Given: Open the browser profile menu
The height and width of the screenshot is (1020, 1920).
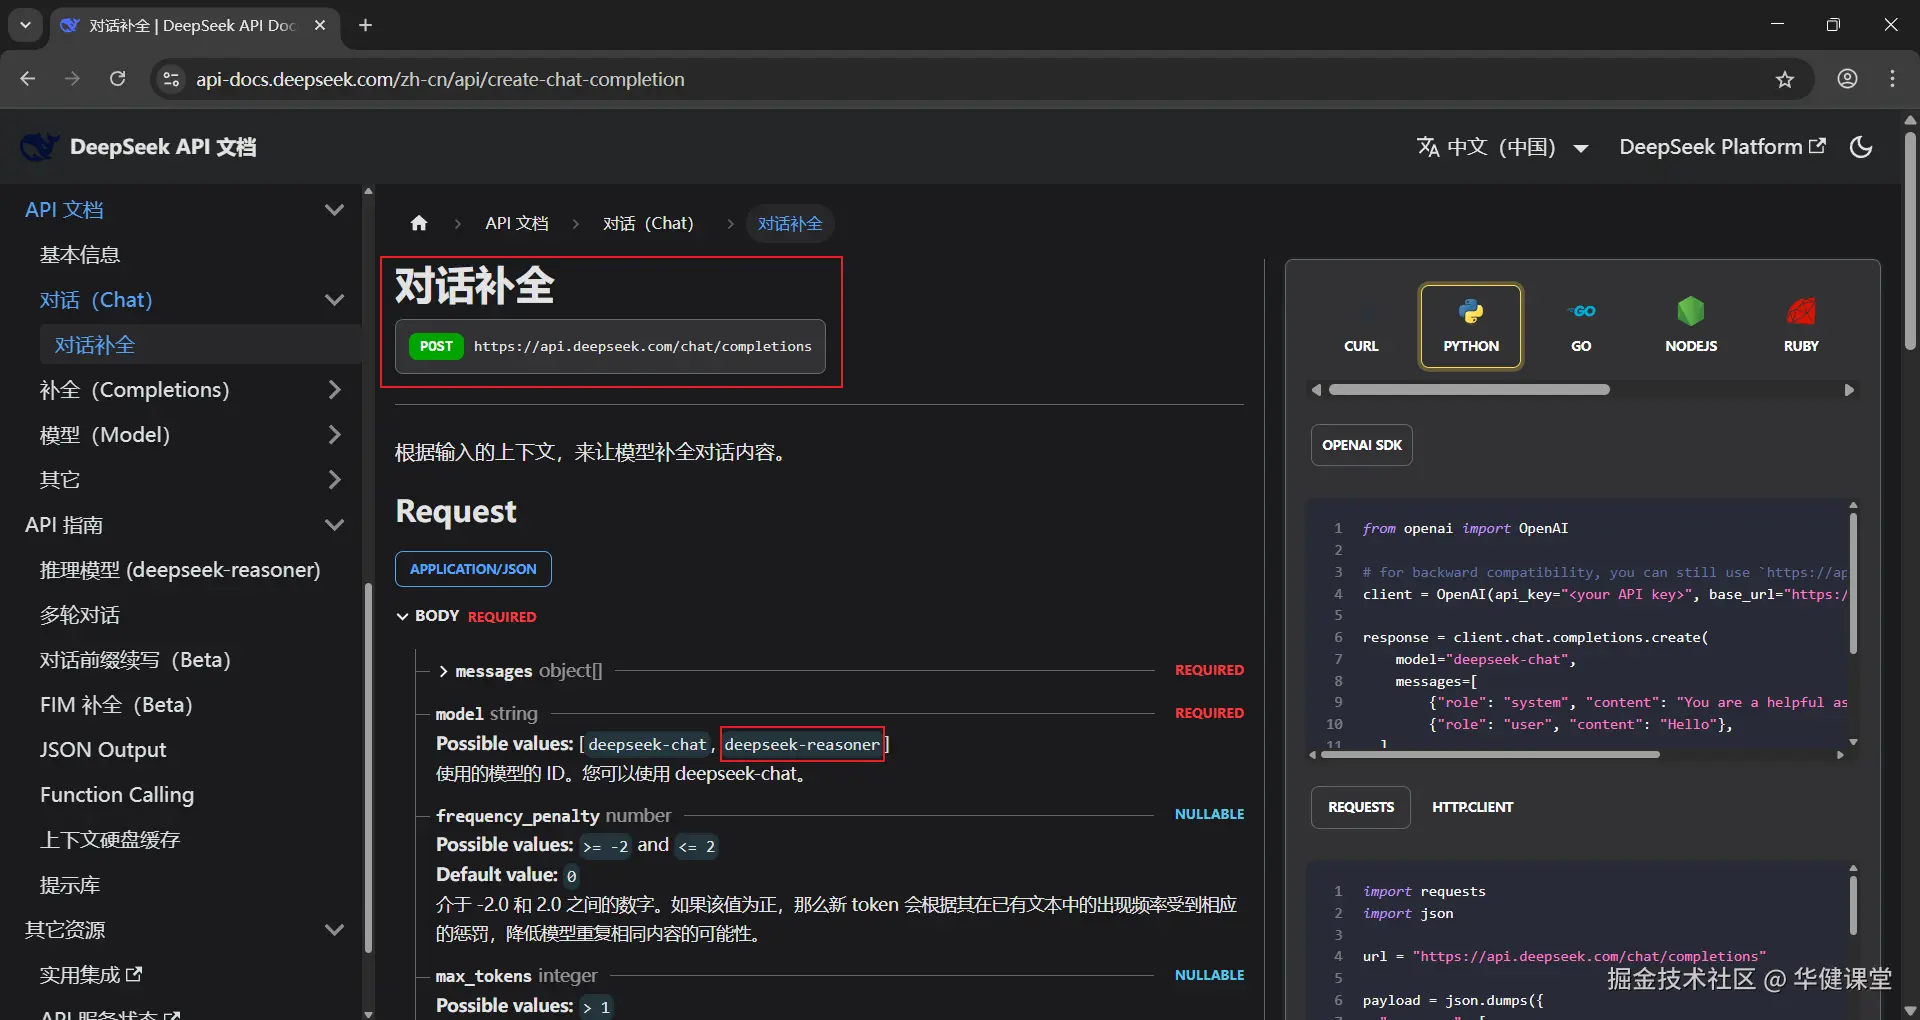Looking at the screenshot, I should pos(1847,79).
